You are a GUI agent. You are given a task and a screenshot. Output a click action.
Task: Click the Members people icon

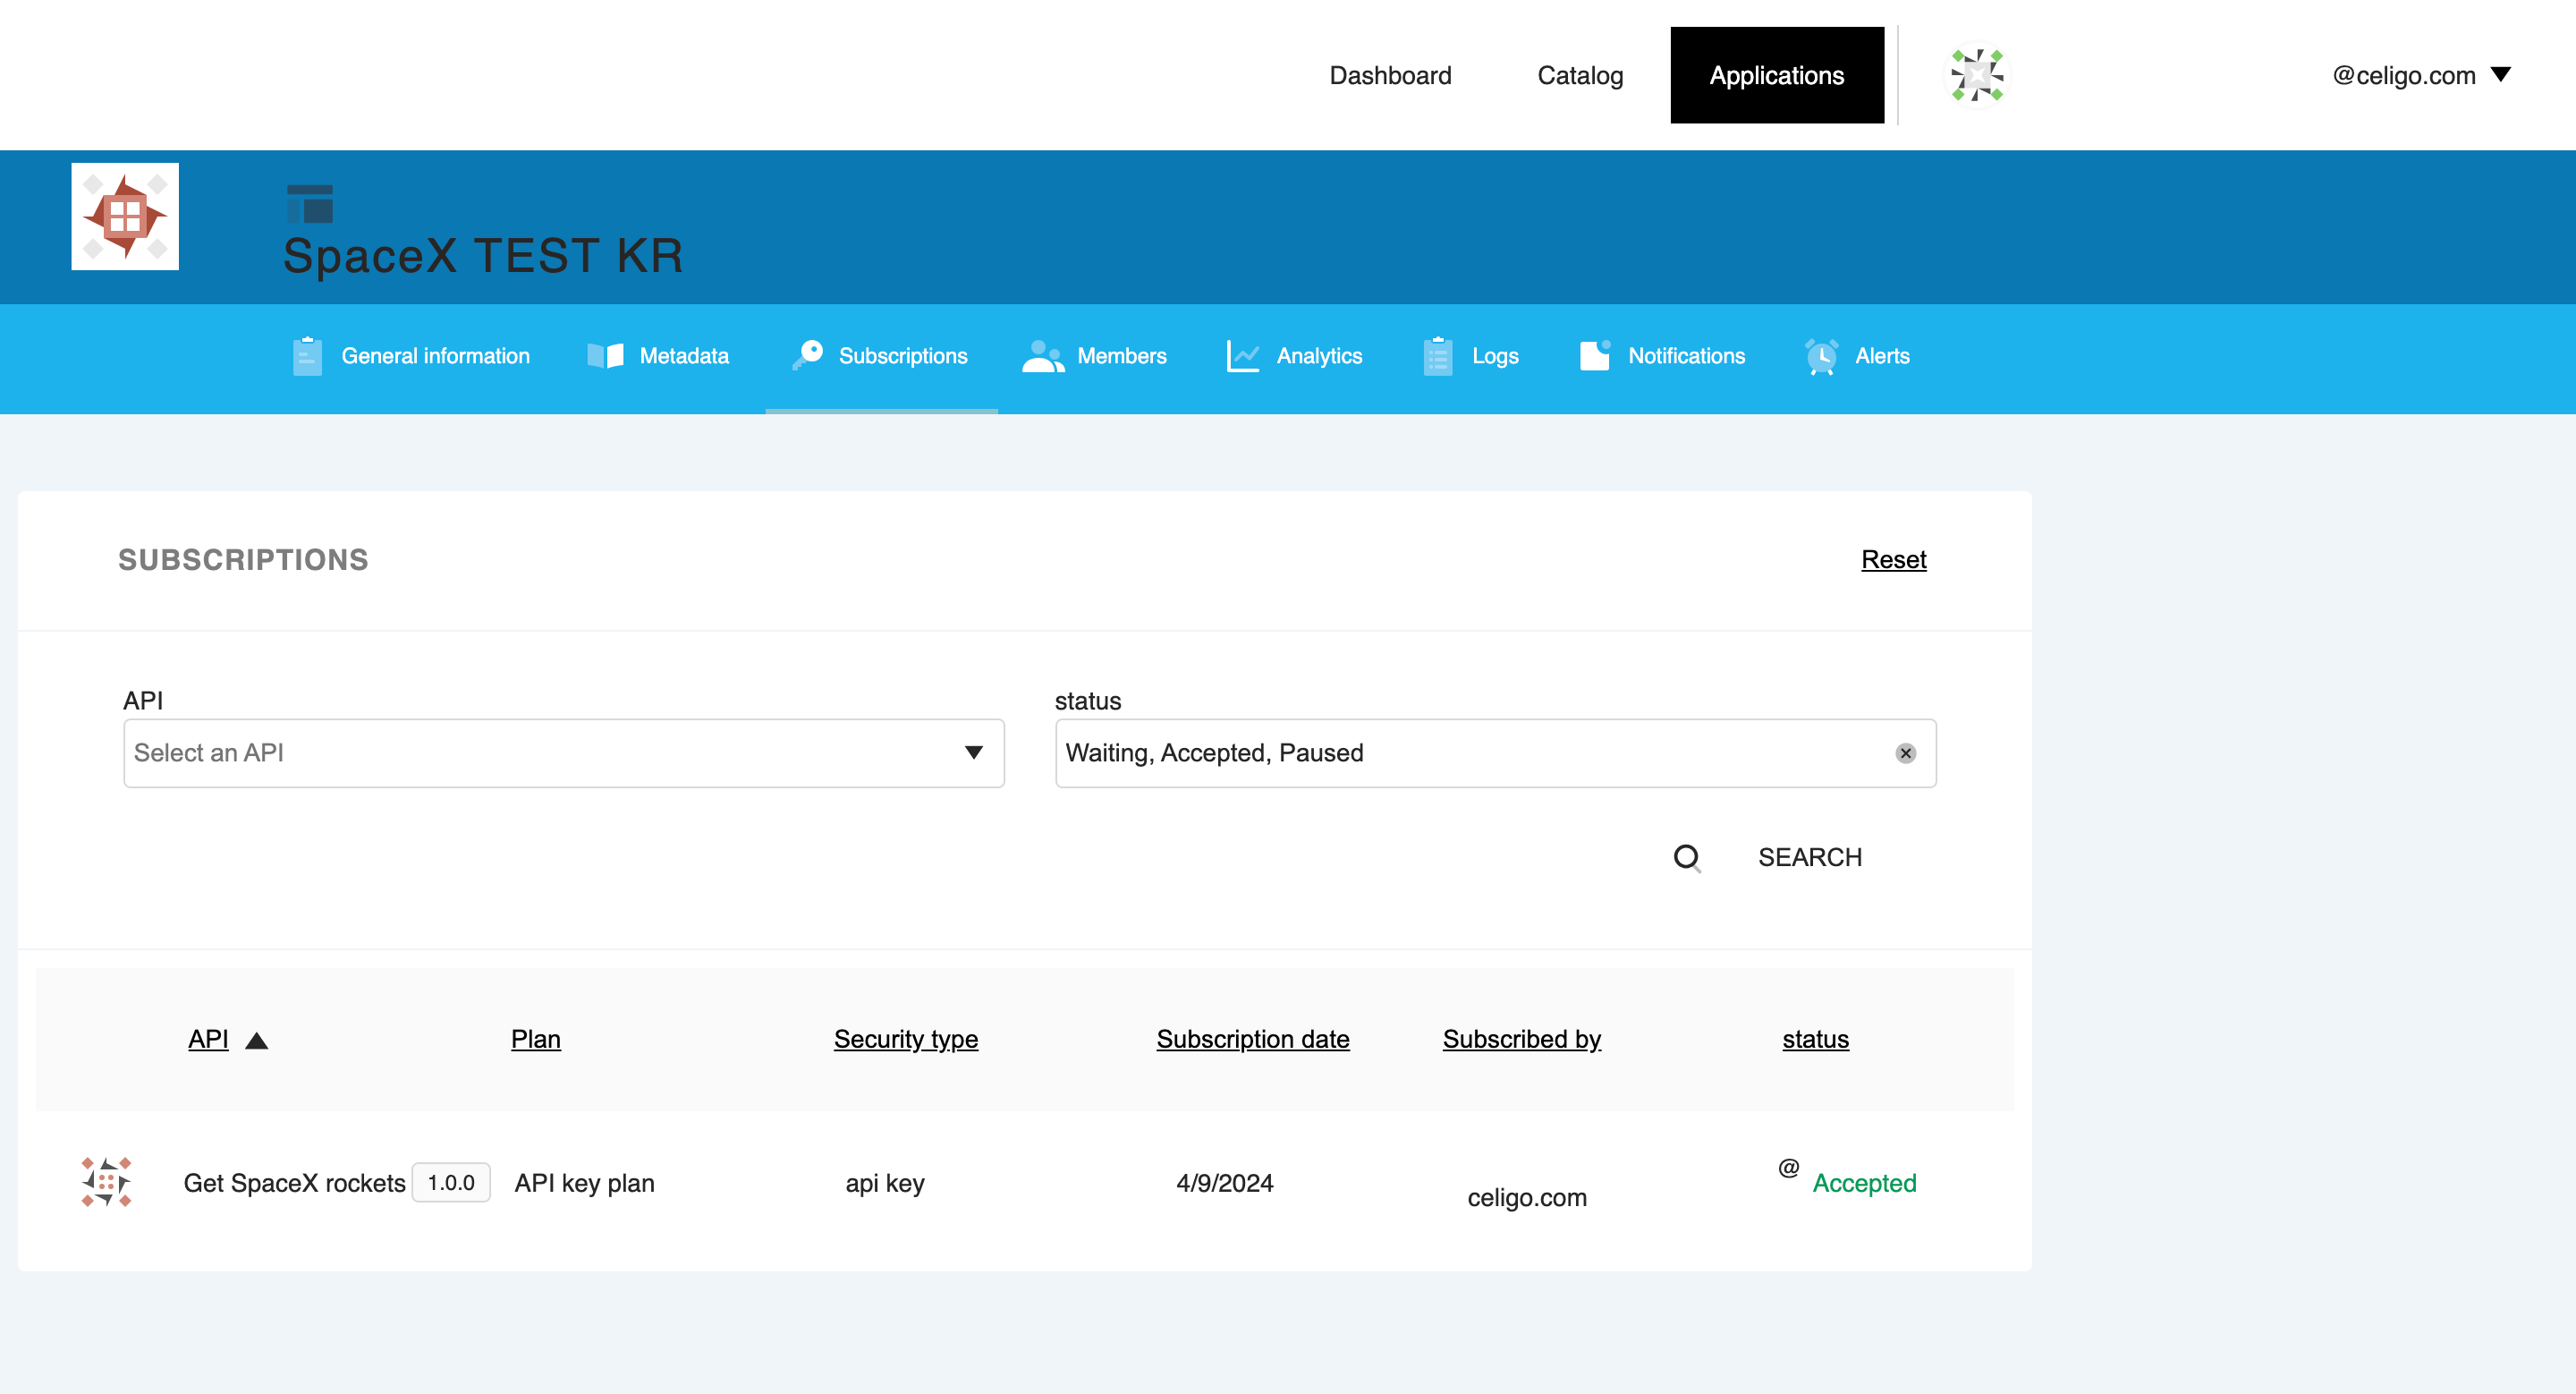point(1043,356)
